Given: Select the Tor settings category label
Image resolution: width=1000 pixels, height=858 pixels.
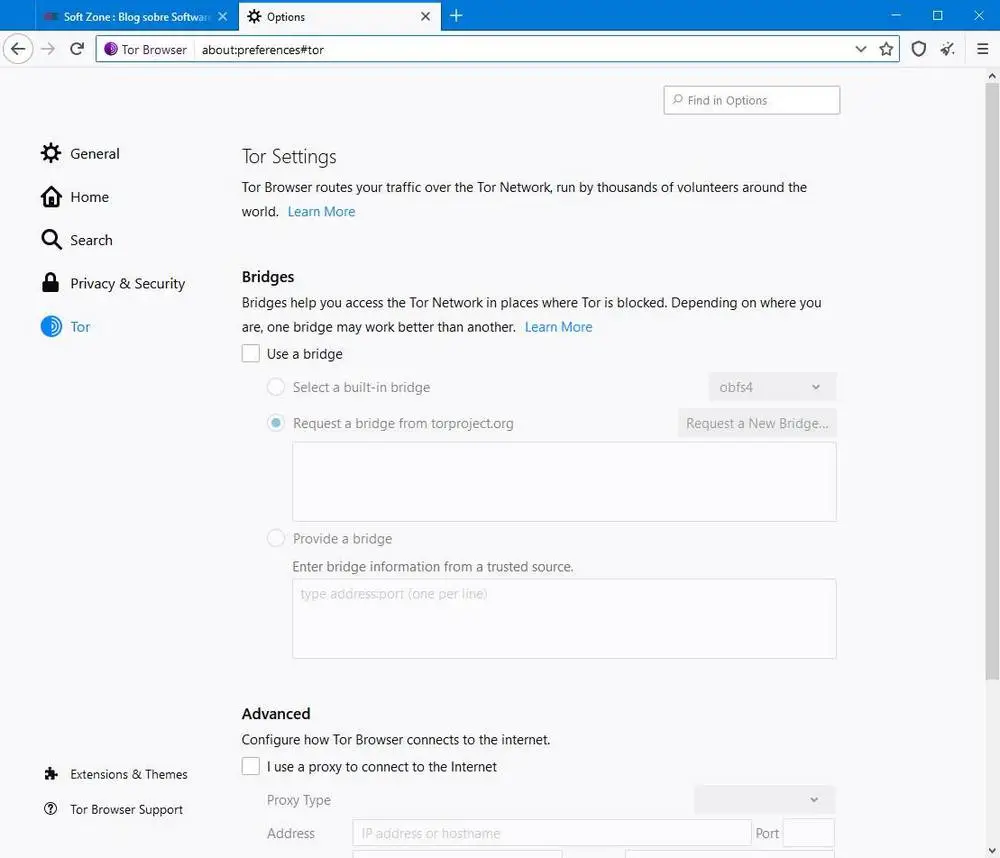Looking at the screenshot, I should [x=80, y=327].
